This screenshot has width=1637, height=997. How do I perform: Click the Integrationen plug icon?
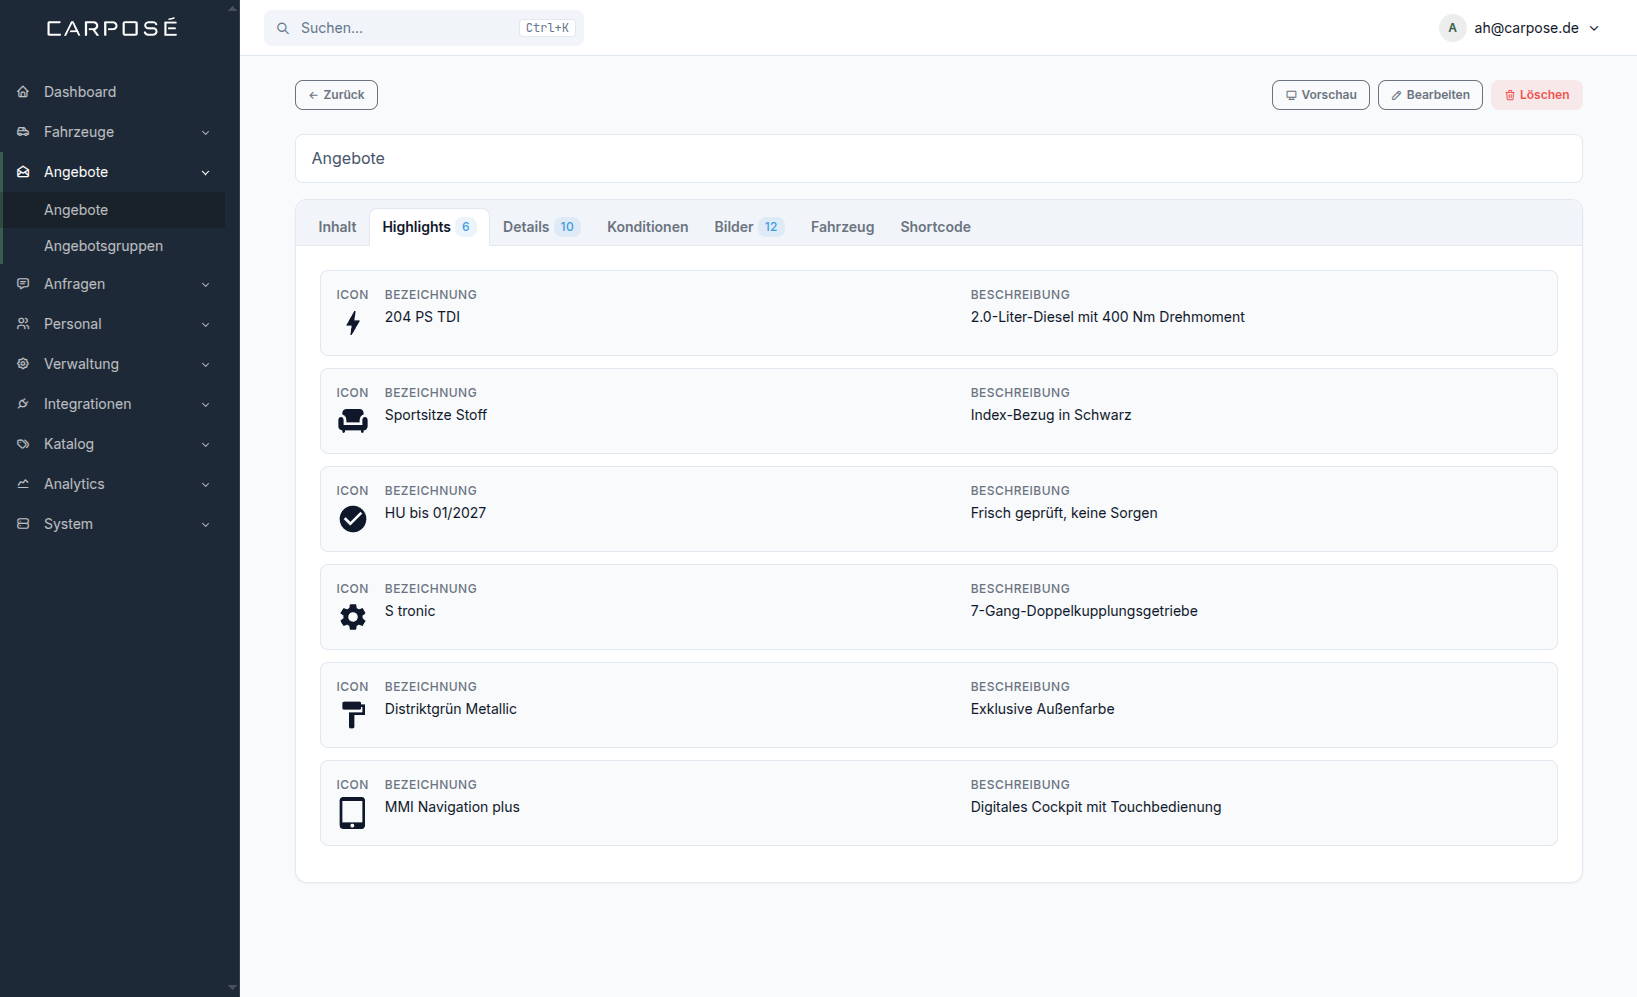click(x=23, y=404)
